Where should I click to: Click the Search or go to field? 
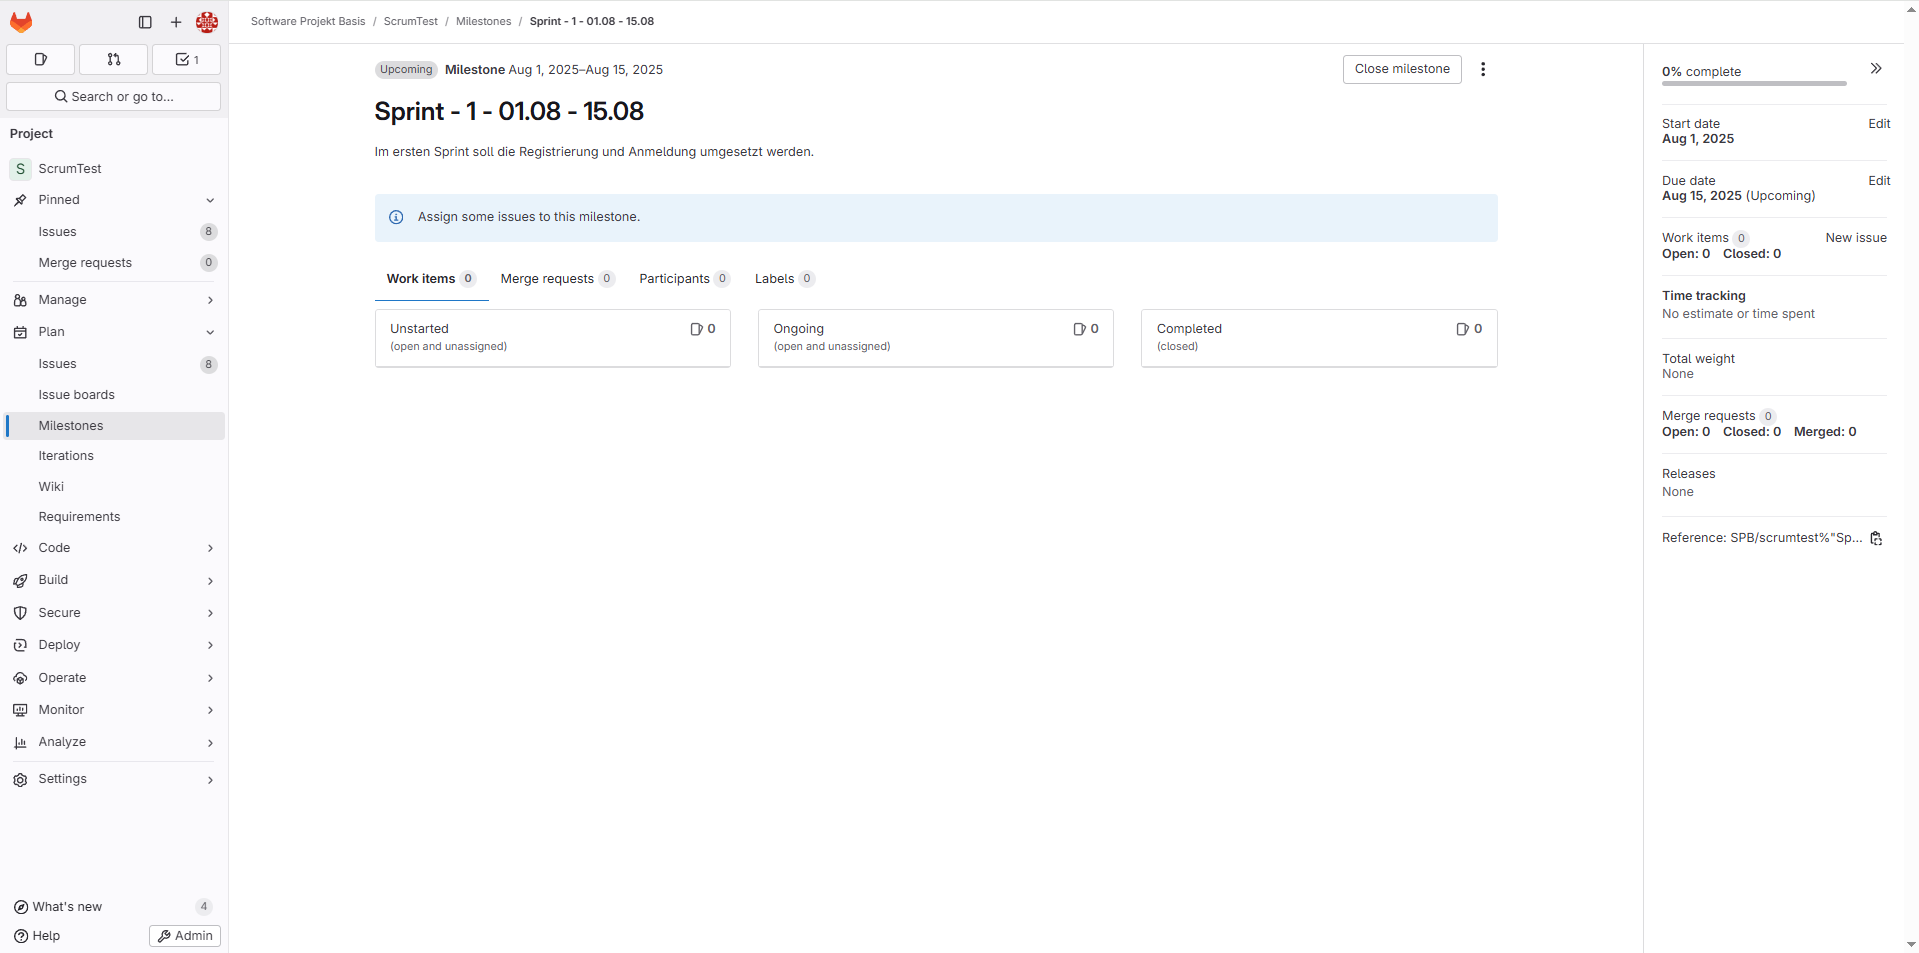[x=114, y=97]
